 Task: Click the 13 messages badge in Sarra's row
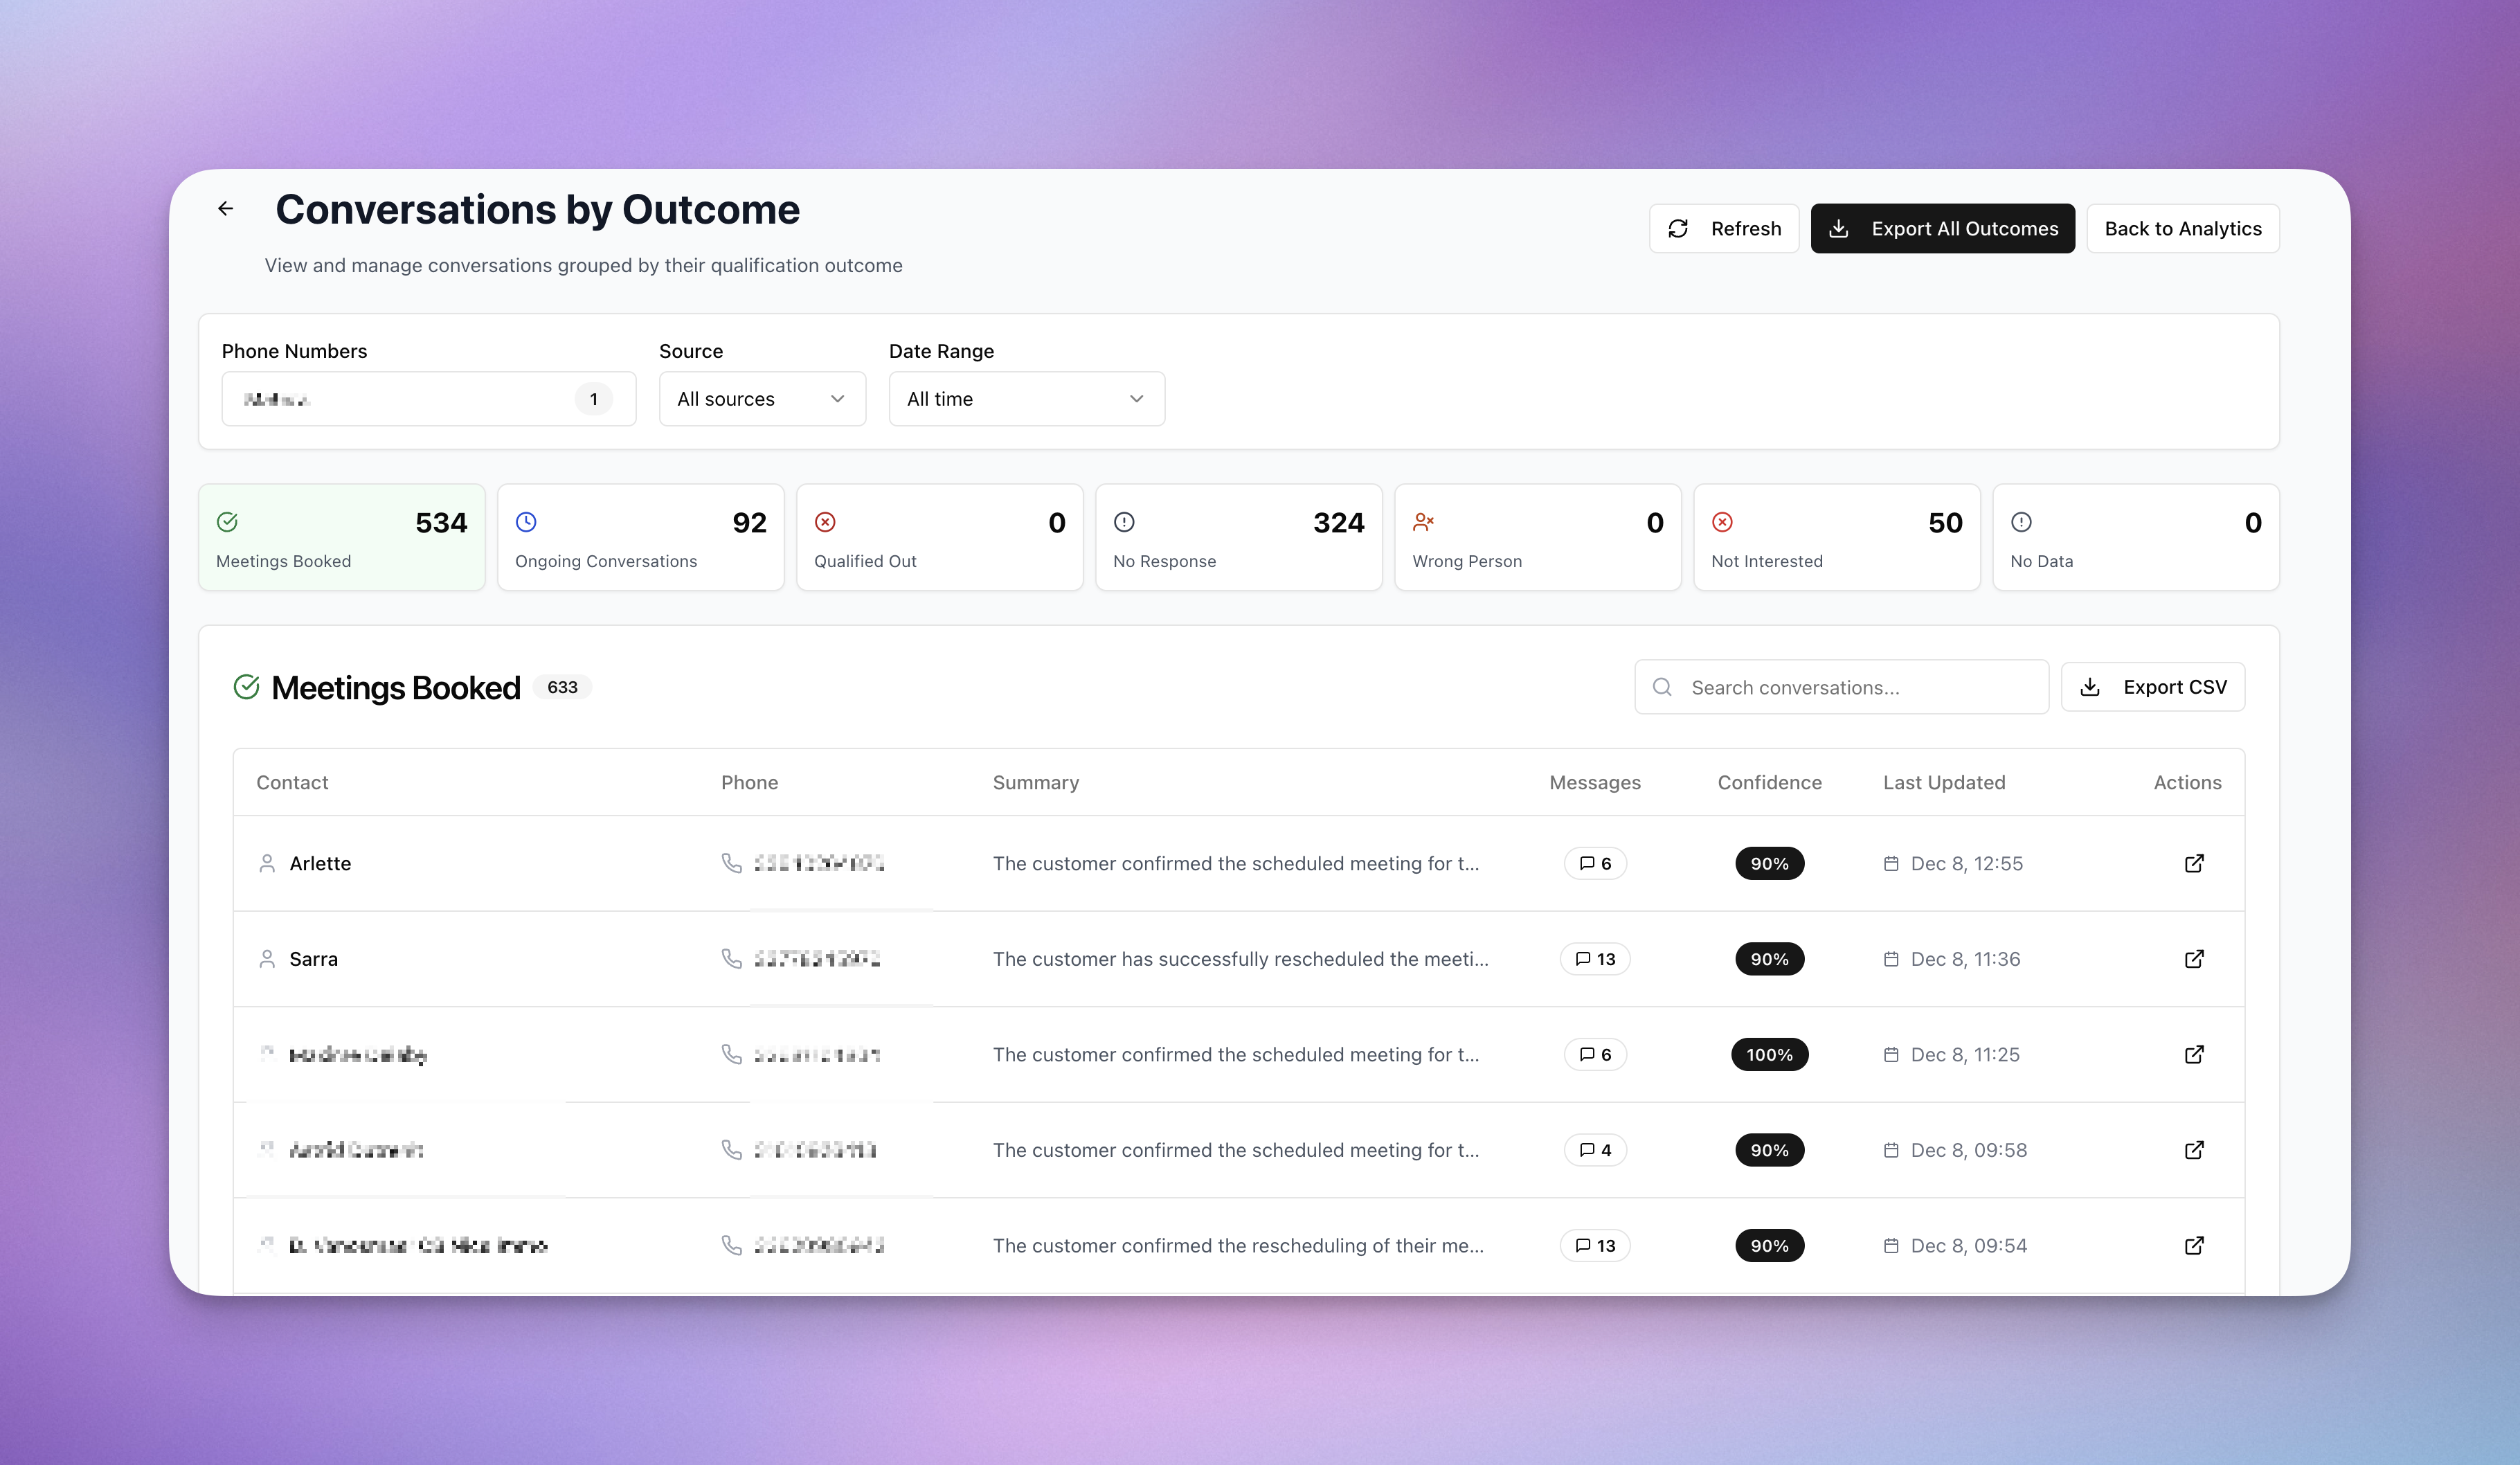click(1595, 959)
